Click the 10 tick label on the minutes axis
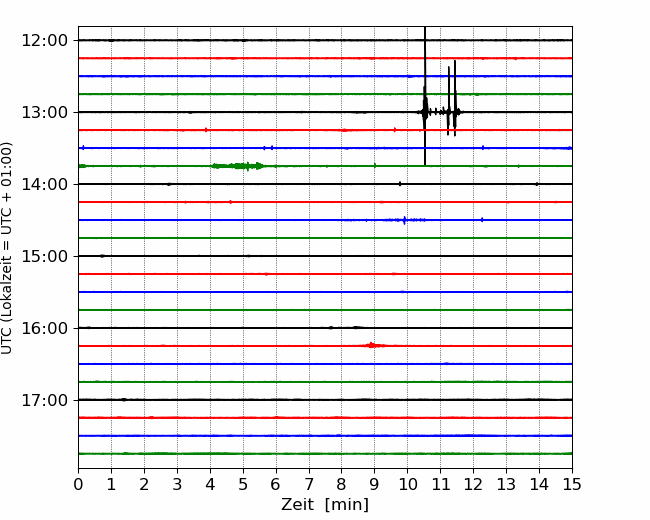Viewport: 650px width, 520px height. click(x=407, y=485)
